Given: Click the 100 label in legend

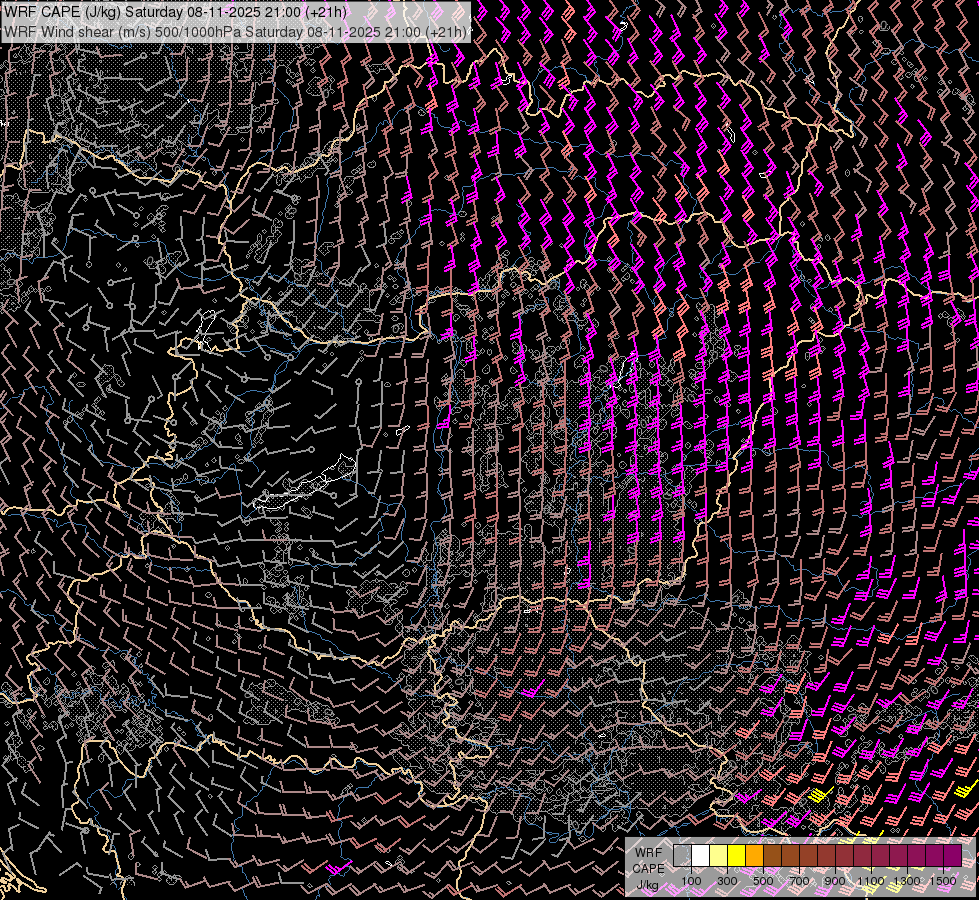Looking at the screenshot, I should (691, 881).
